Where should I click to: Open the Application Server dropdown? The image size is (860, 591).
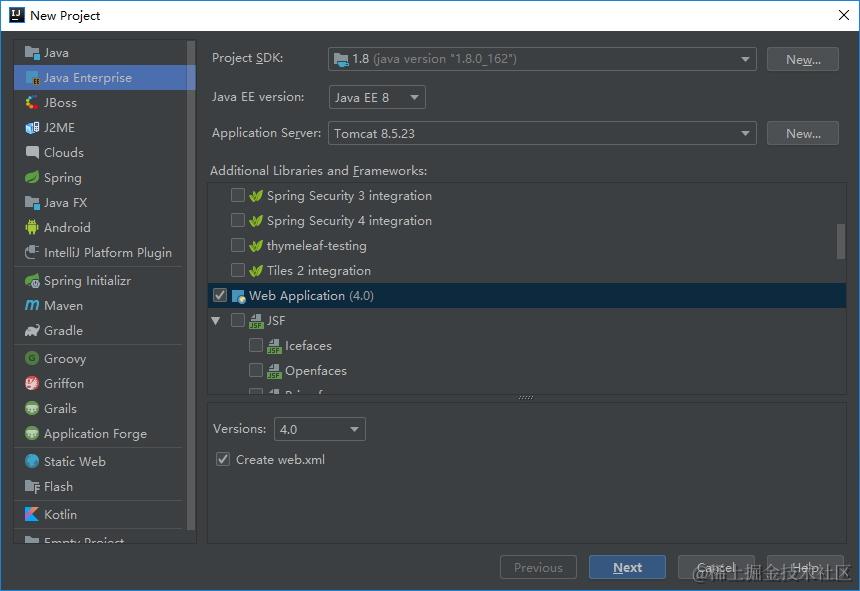(x=542, y=133)
